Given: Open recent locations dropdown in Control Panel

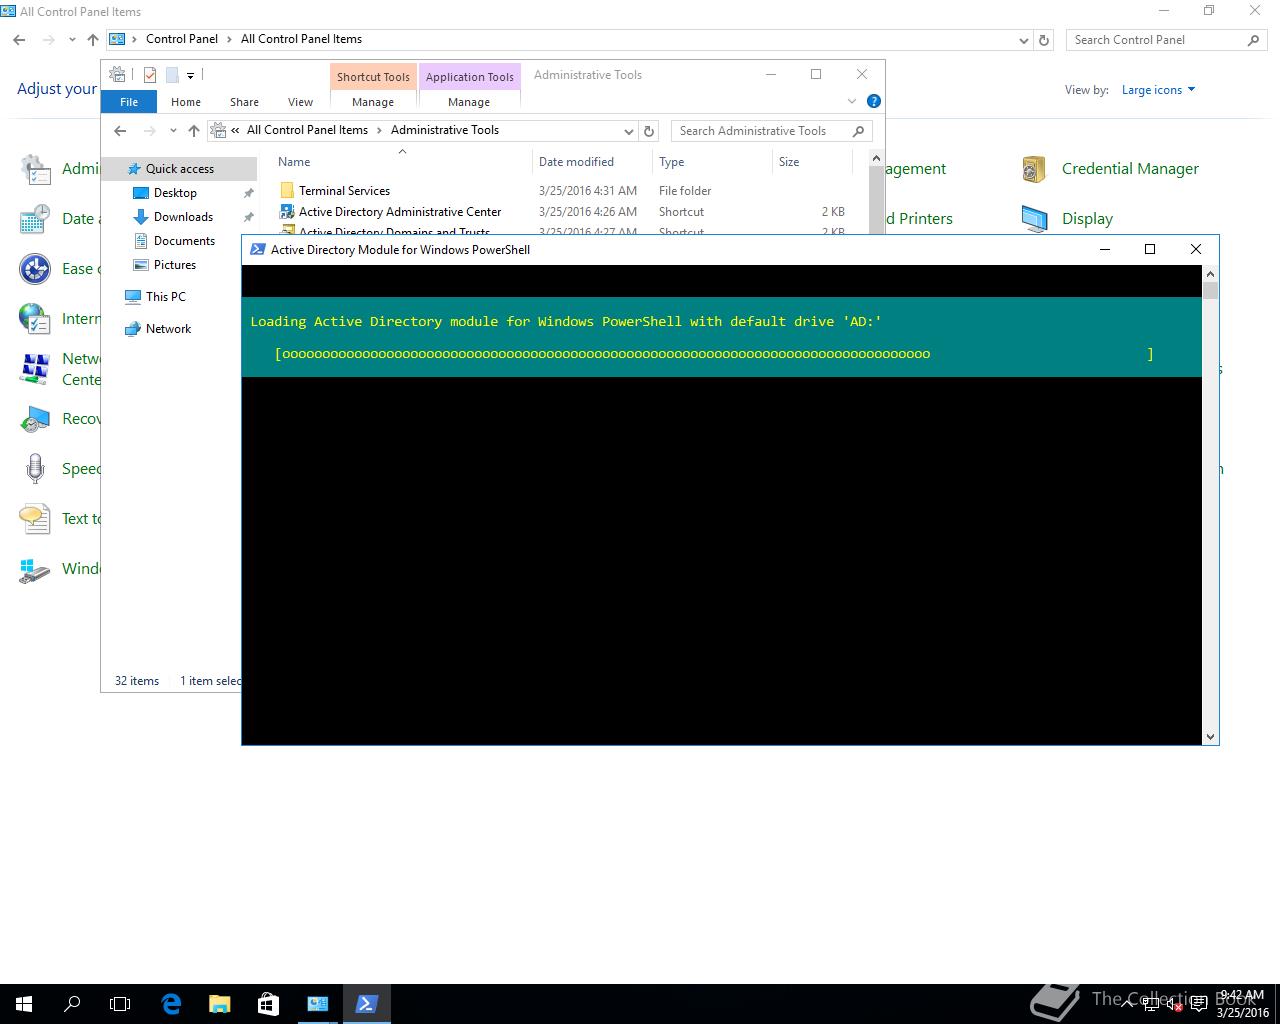Looking at the screenshot, I should (72, 40).
